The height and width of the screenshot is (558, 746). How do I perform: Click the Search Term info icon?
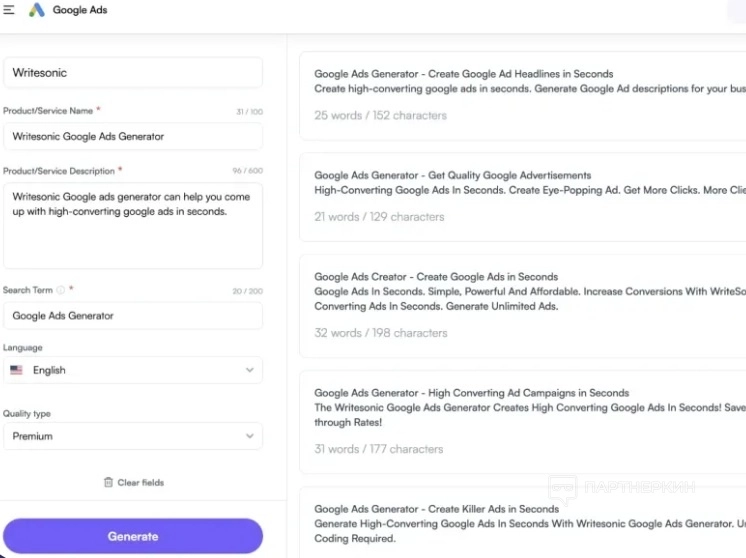pyautogui.click(x=61, y=290)
